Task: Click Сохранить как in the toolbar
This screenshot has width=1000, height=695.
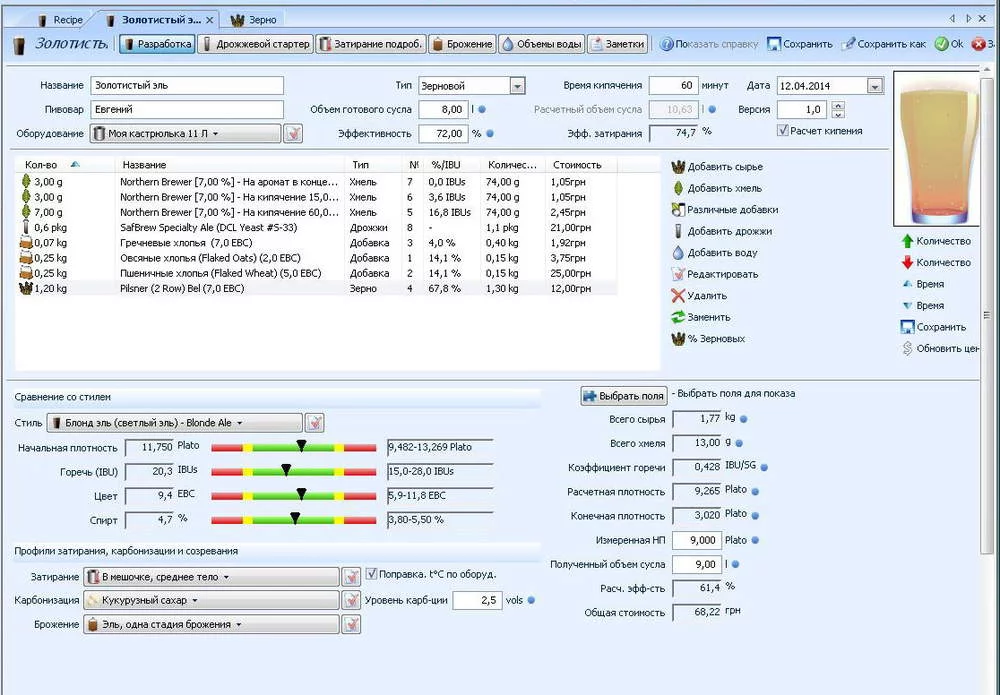Action: [x=883, y=44]
